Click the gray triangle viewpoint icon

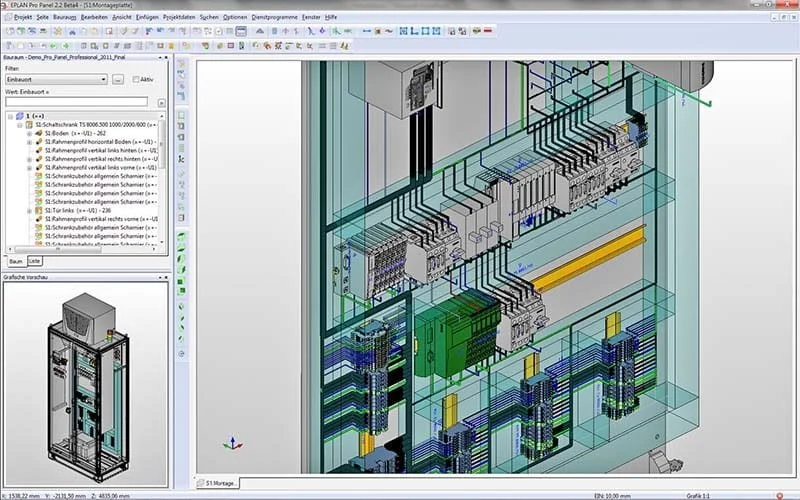260,31
